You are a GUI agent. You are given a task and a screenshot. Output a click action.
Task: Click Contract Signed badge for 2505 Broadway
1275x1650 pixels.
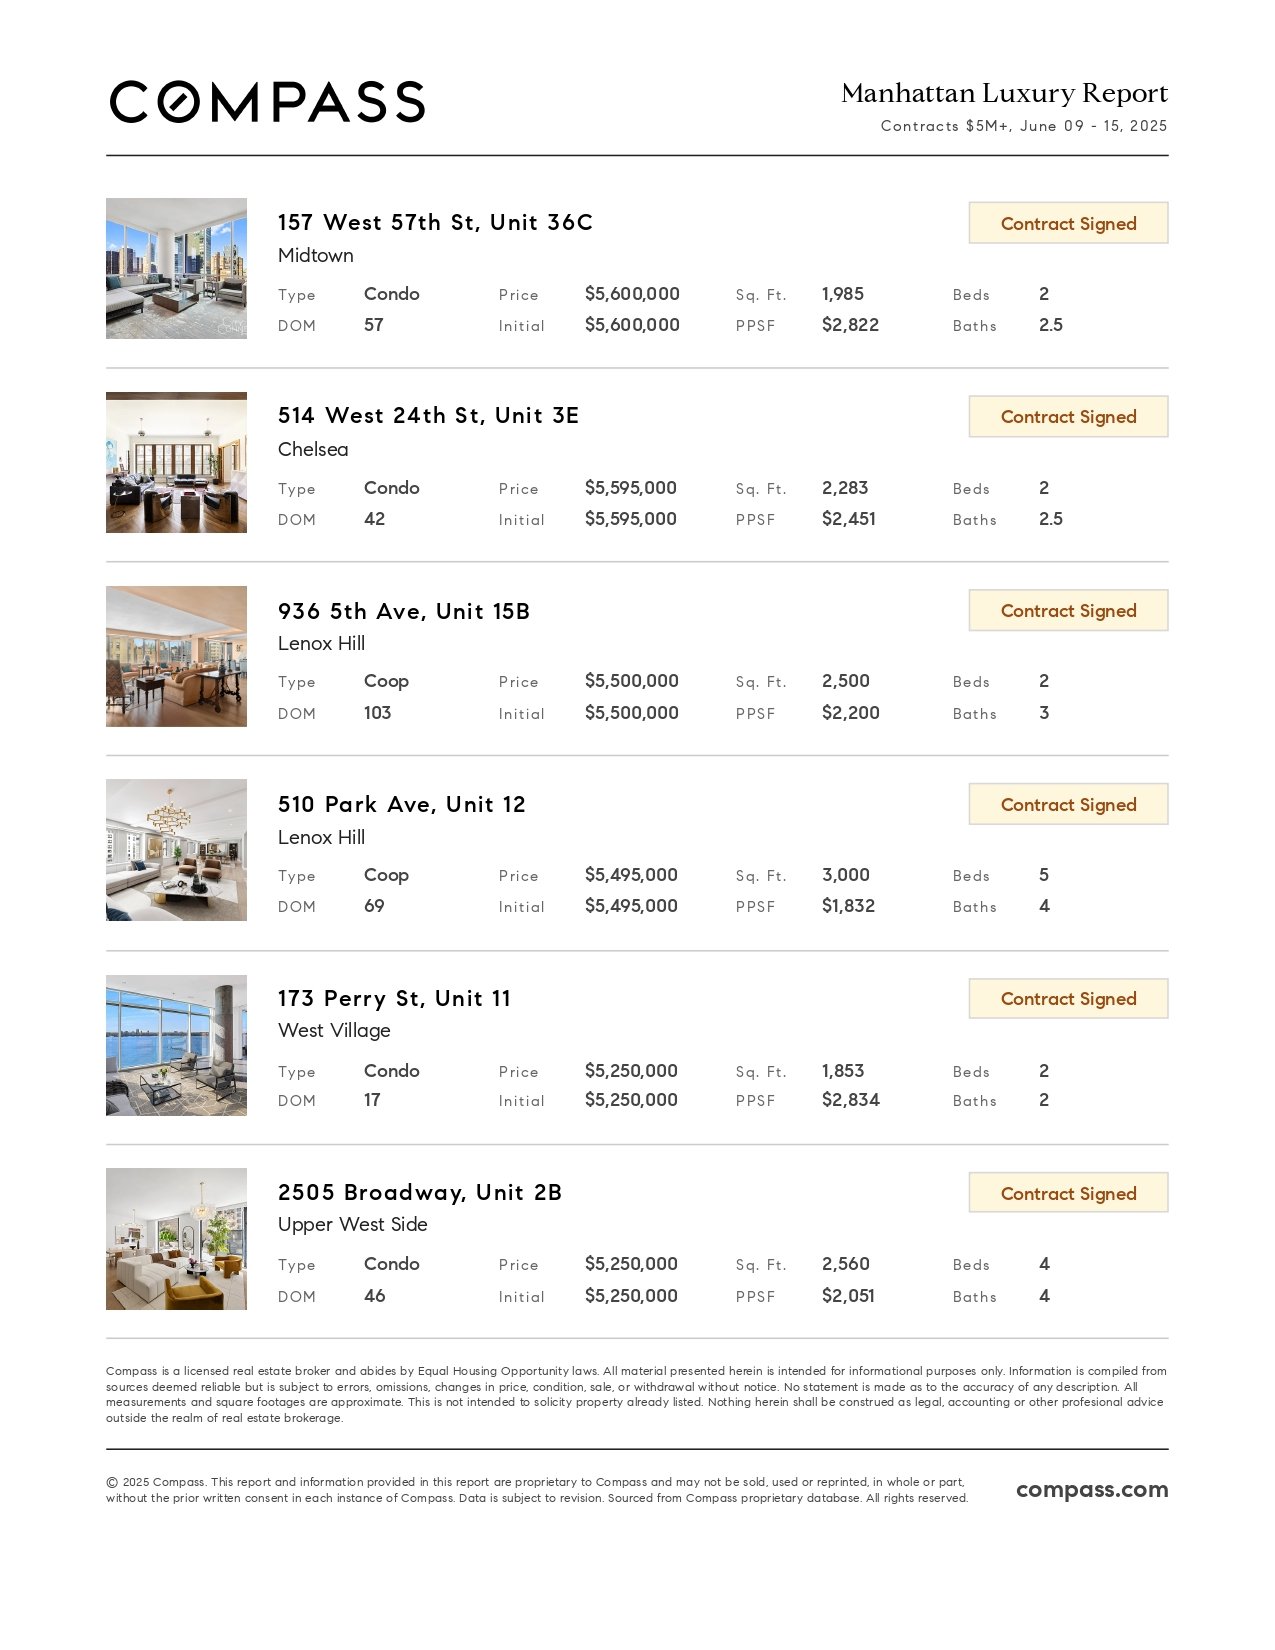(1068, 1193)
